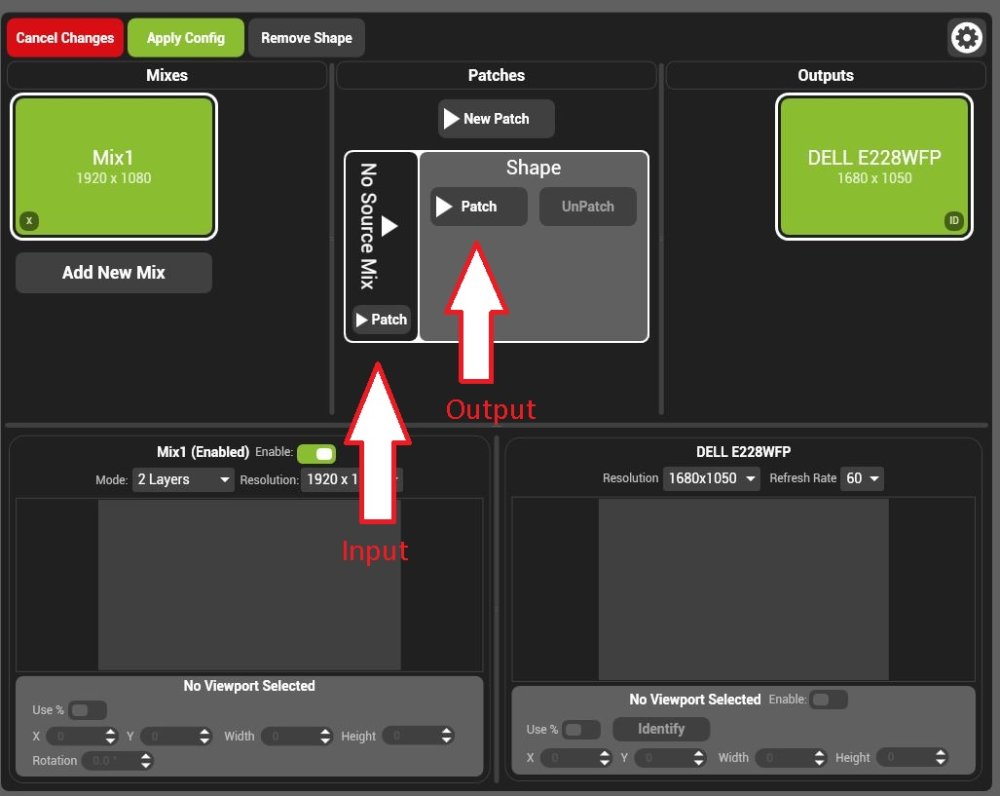Apply Config changes
The width and height of the screenshot is (1000, 796).
point(186,37)
